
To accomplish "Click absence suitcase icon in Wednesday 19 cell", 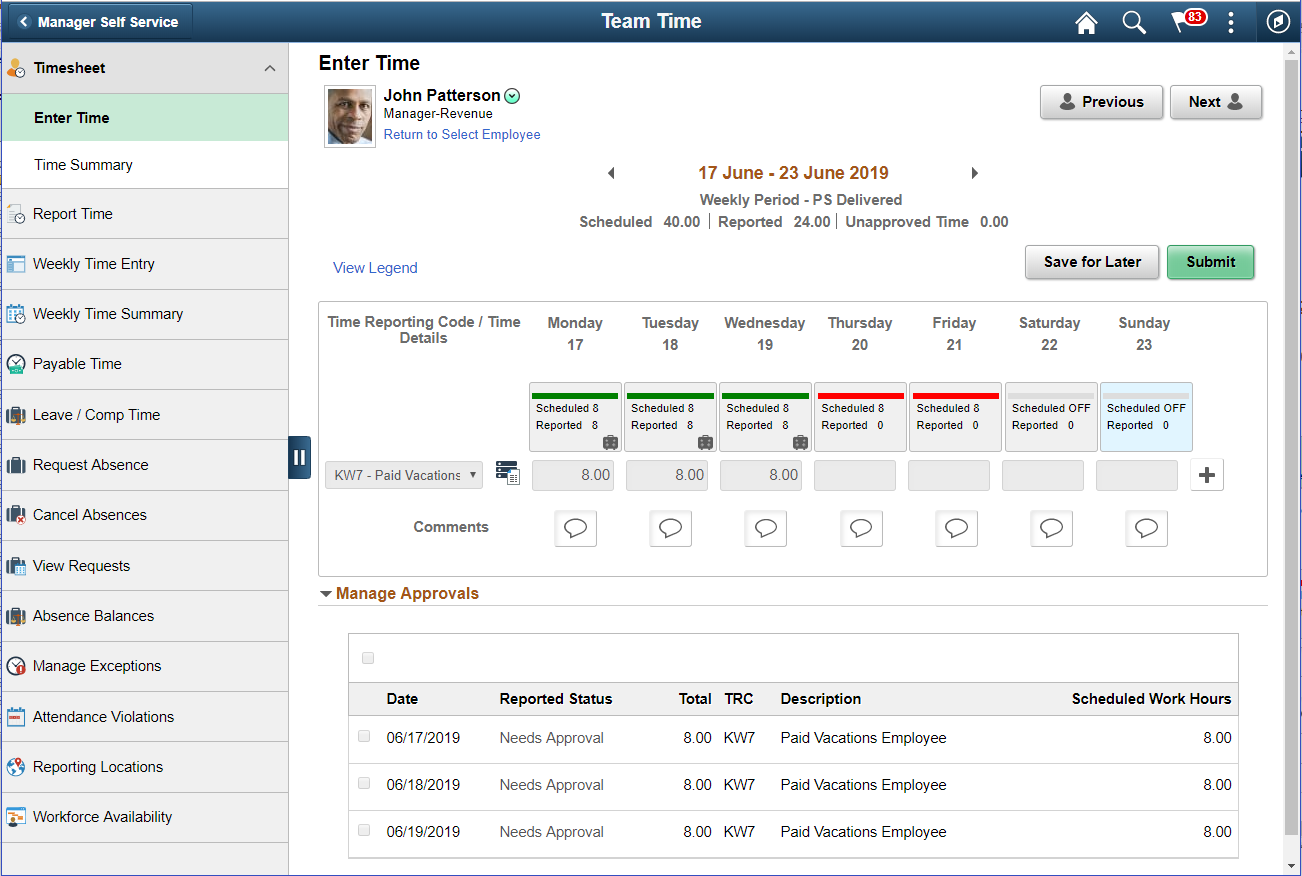I will [800, 442].
